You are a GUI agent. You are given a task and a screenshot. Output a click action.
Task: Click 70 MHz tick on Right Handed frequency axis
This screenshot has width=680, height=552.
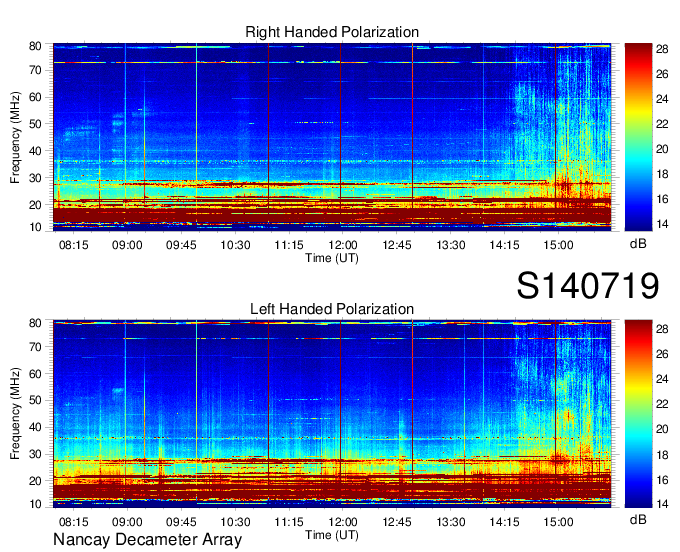35,70
